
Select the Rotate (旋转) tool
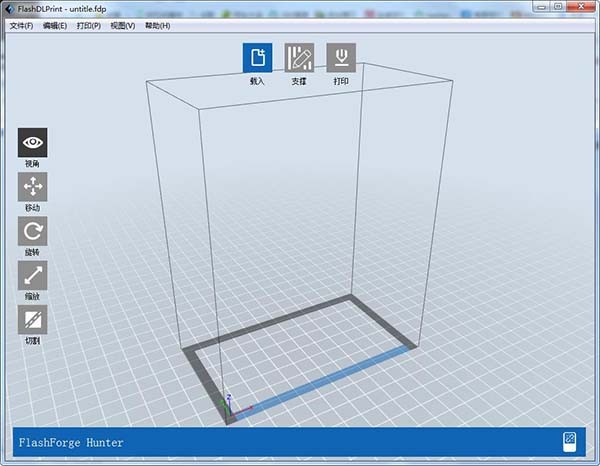click(x=33, y=231)
